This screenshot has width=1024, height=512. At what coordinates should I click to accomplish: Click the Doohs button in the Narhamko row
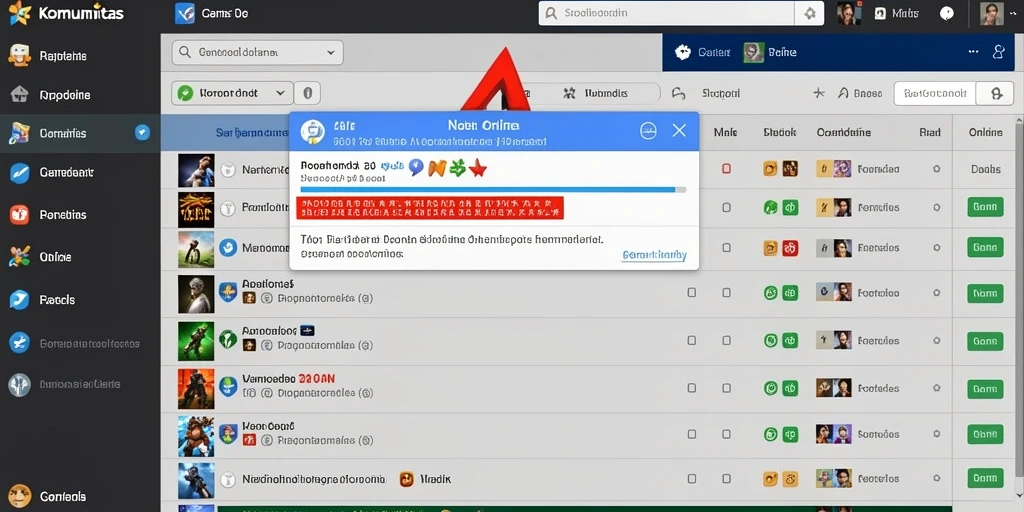(985, 169)
